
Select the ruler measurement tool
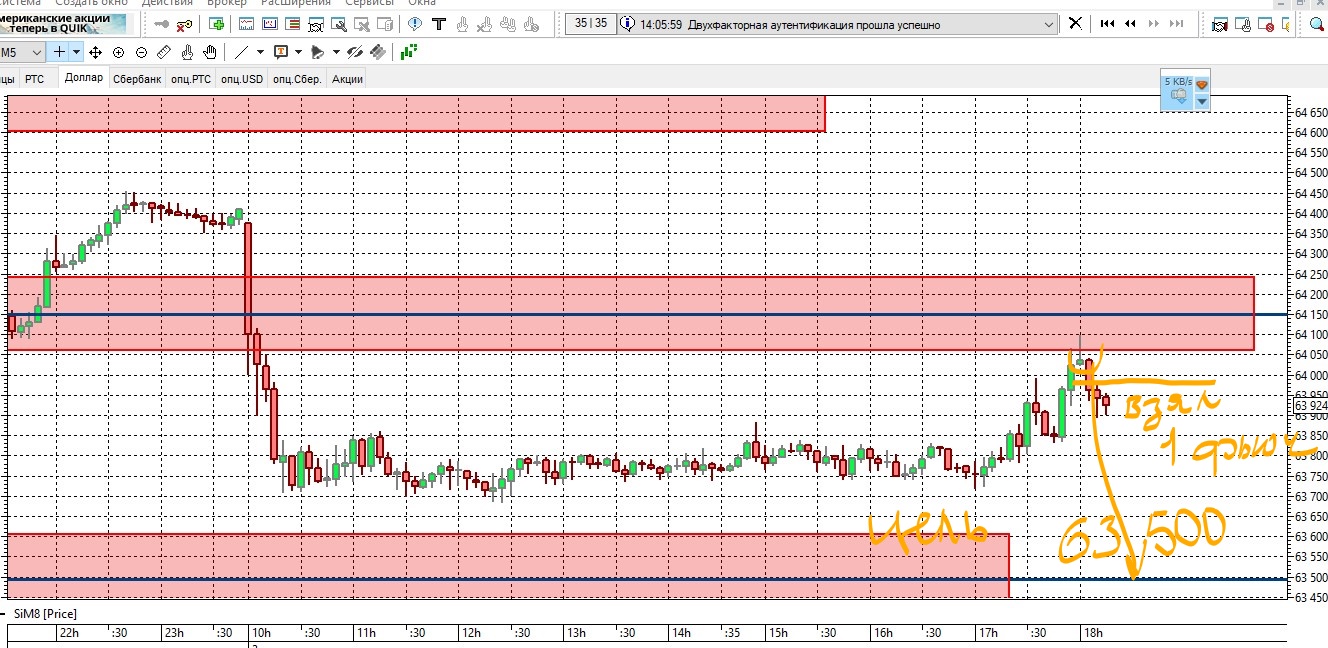click(x=164, y=52)
